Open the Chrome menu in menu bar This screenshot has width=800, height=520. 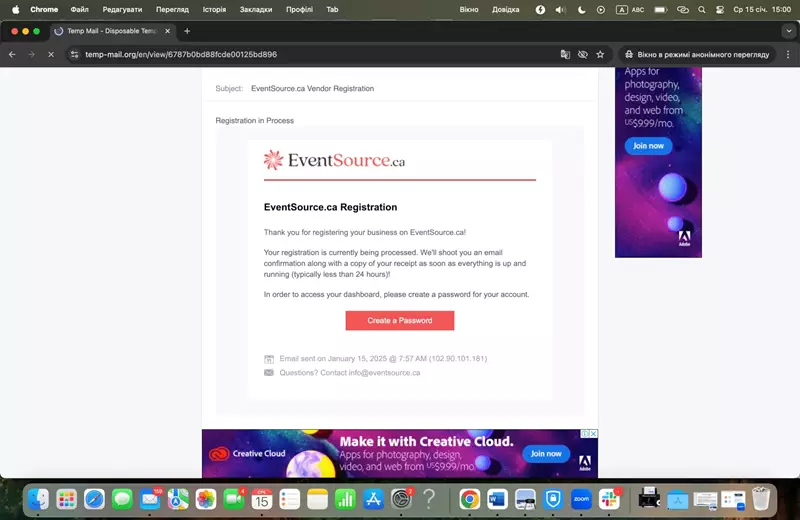44,9
